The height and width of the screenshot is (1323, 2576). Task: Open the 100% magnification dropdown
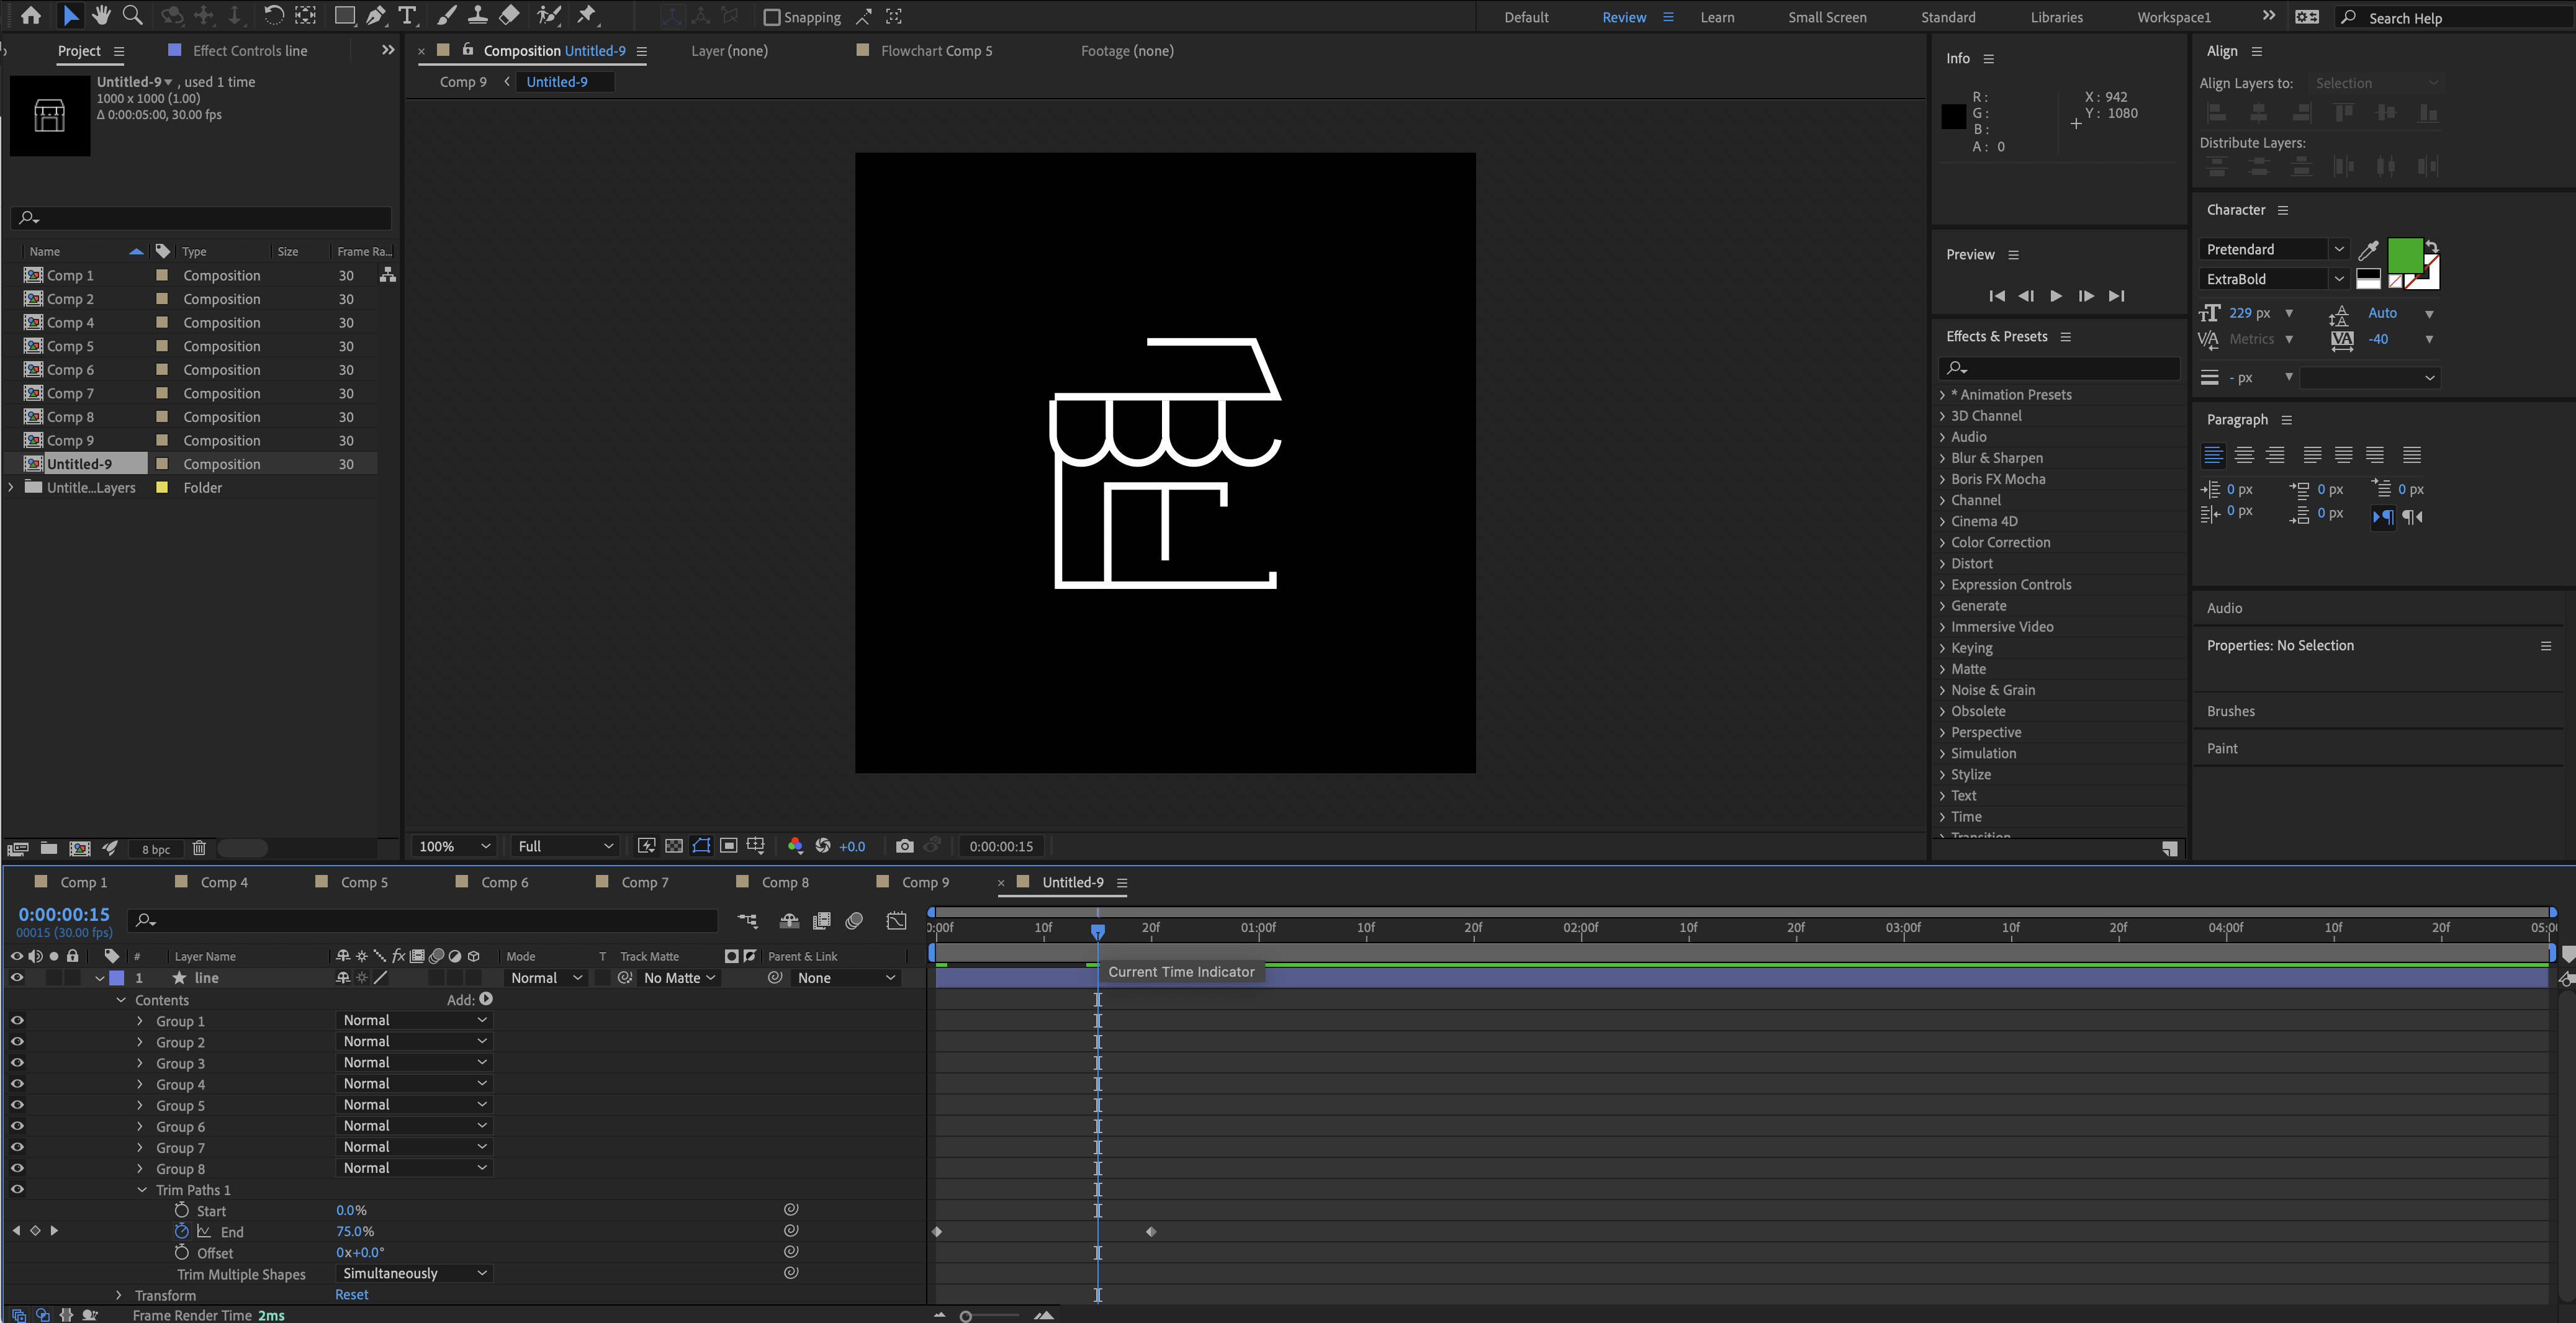[x=455, y=846]
